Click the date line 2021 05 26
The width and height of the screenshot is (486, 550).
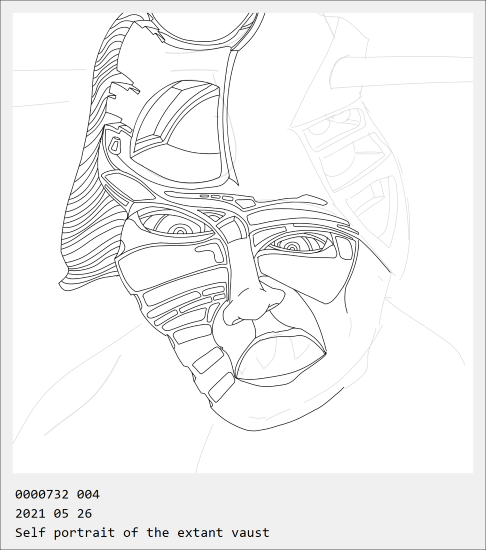click(53, 514)
